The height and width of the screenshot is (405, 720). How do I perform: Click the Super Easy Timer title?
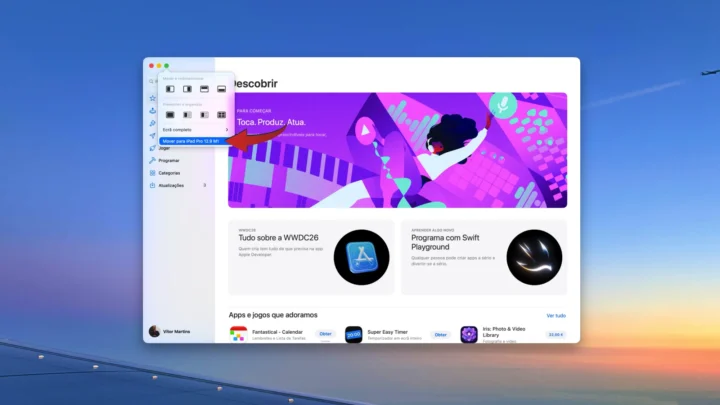click(388, 332)
